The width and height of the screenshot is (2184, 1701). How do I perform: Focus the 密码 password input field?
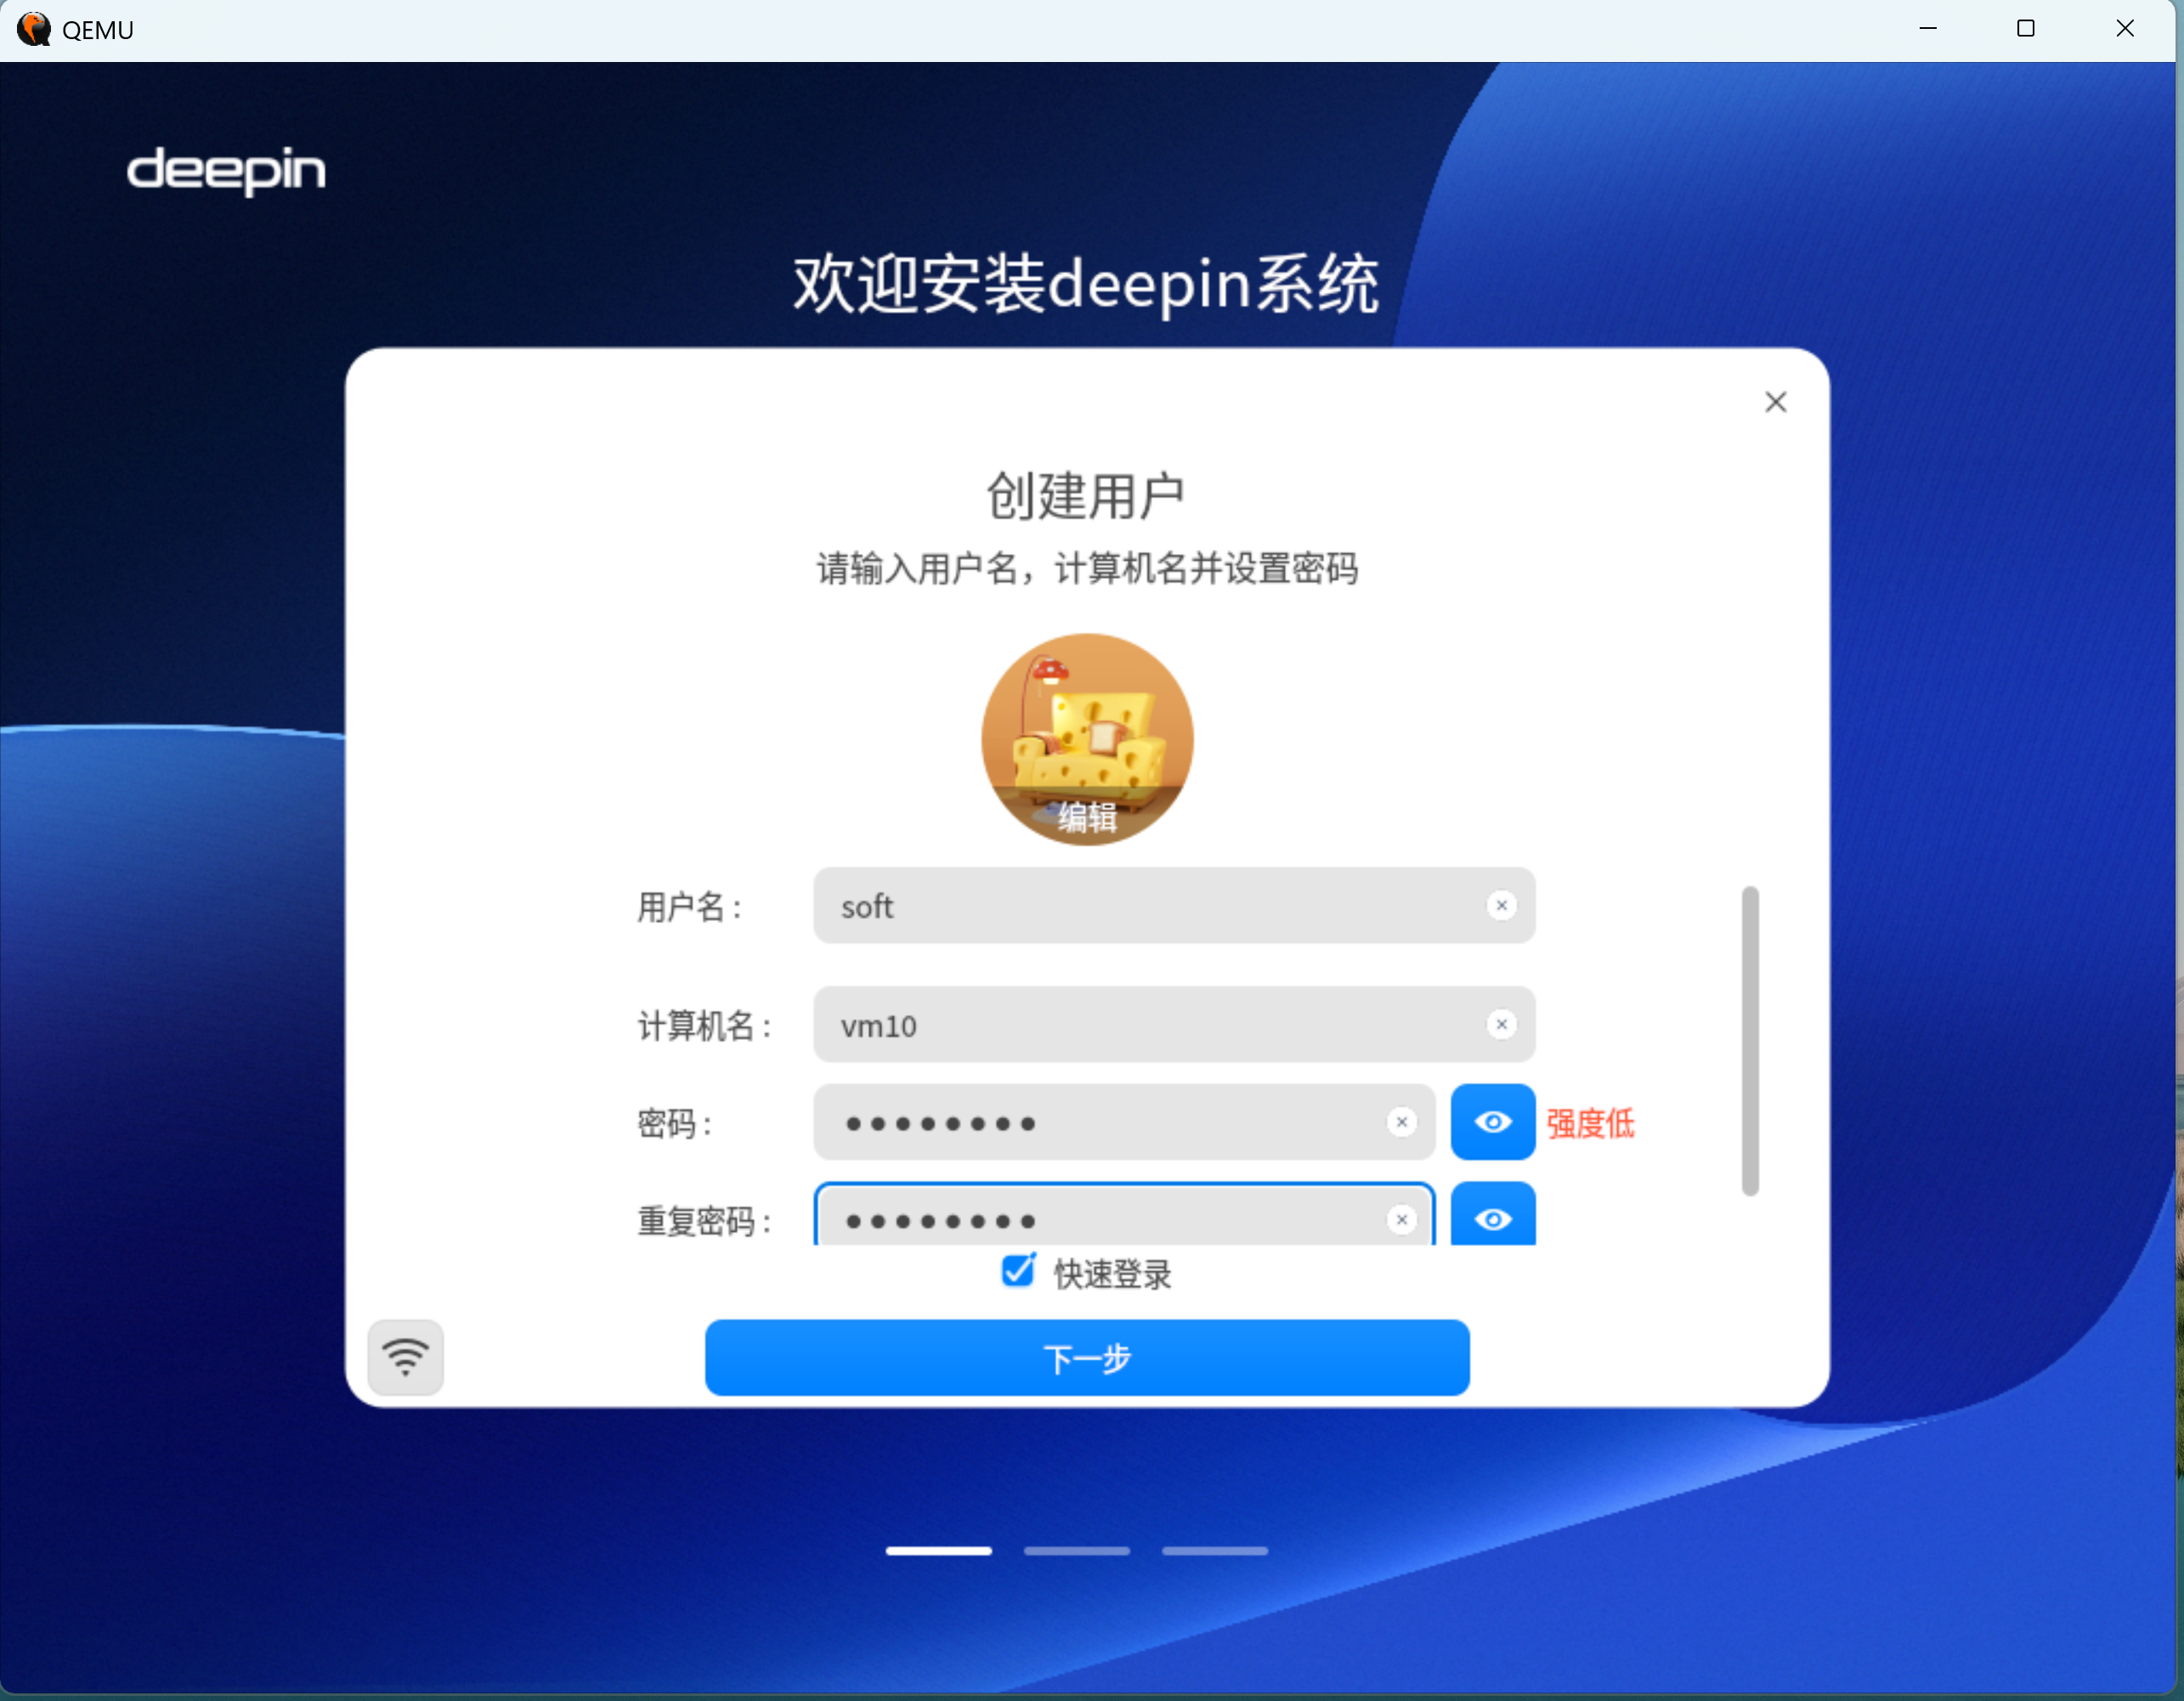[1124, 1122]
